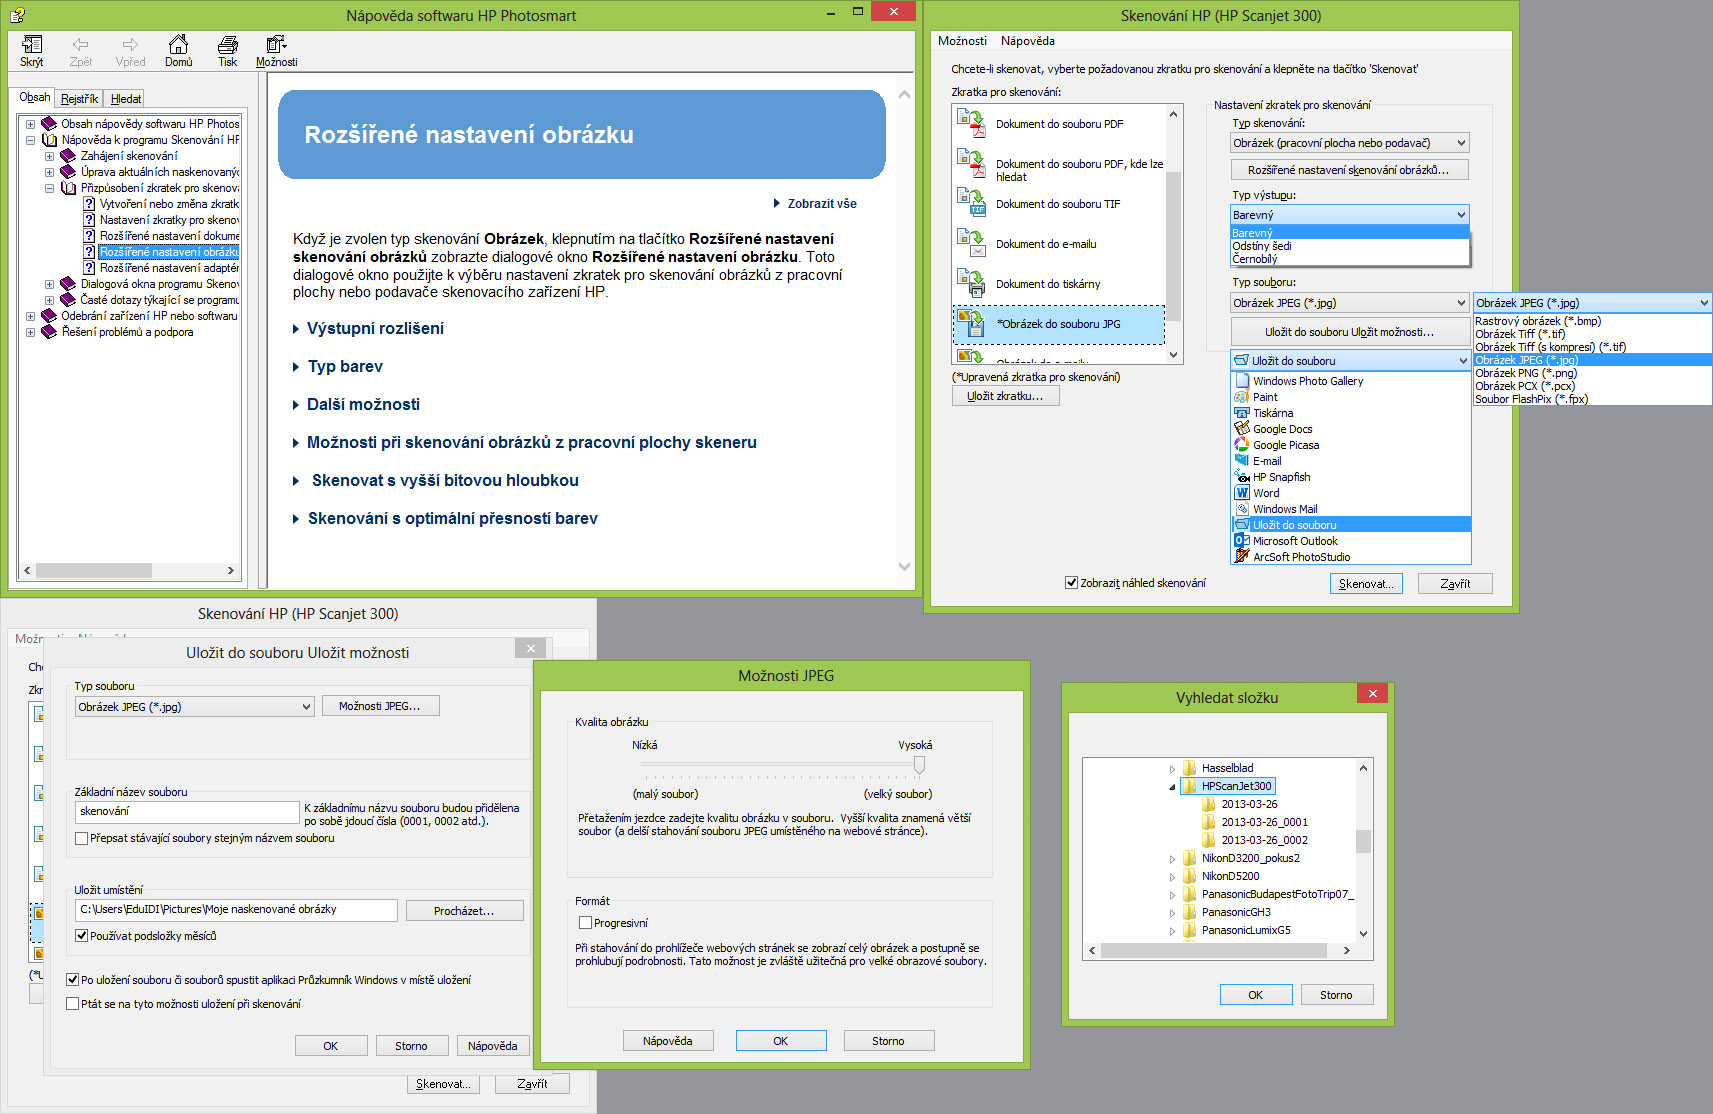This screenshot has height=1114, width=1713.
Task: Click the Procházet browse button
Action: tap(464, 911)
